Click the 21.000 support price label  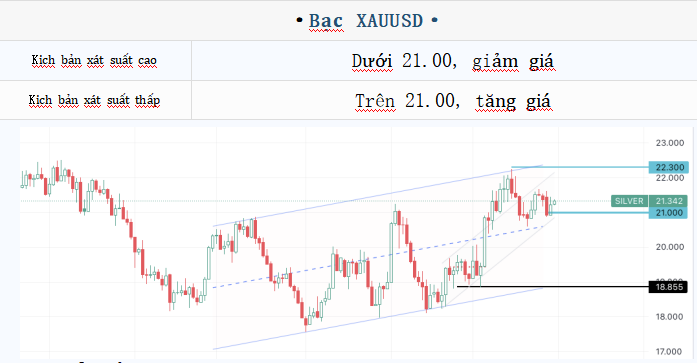669,213
